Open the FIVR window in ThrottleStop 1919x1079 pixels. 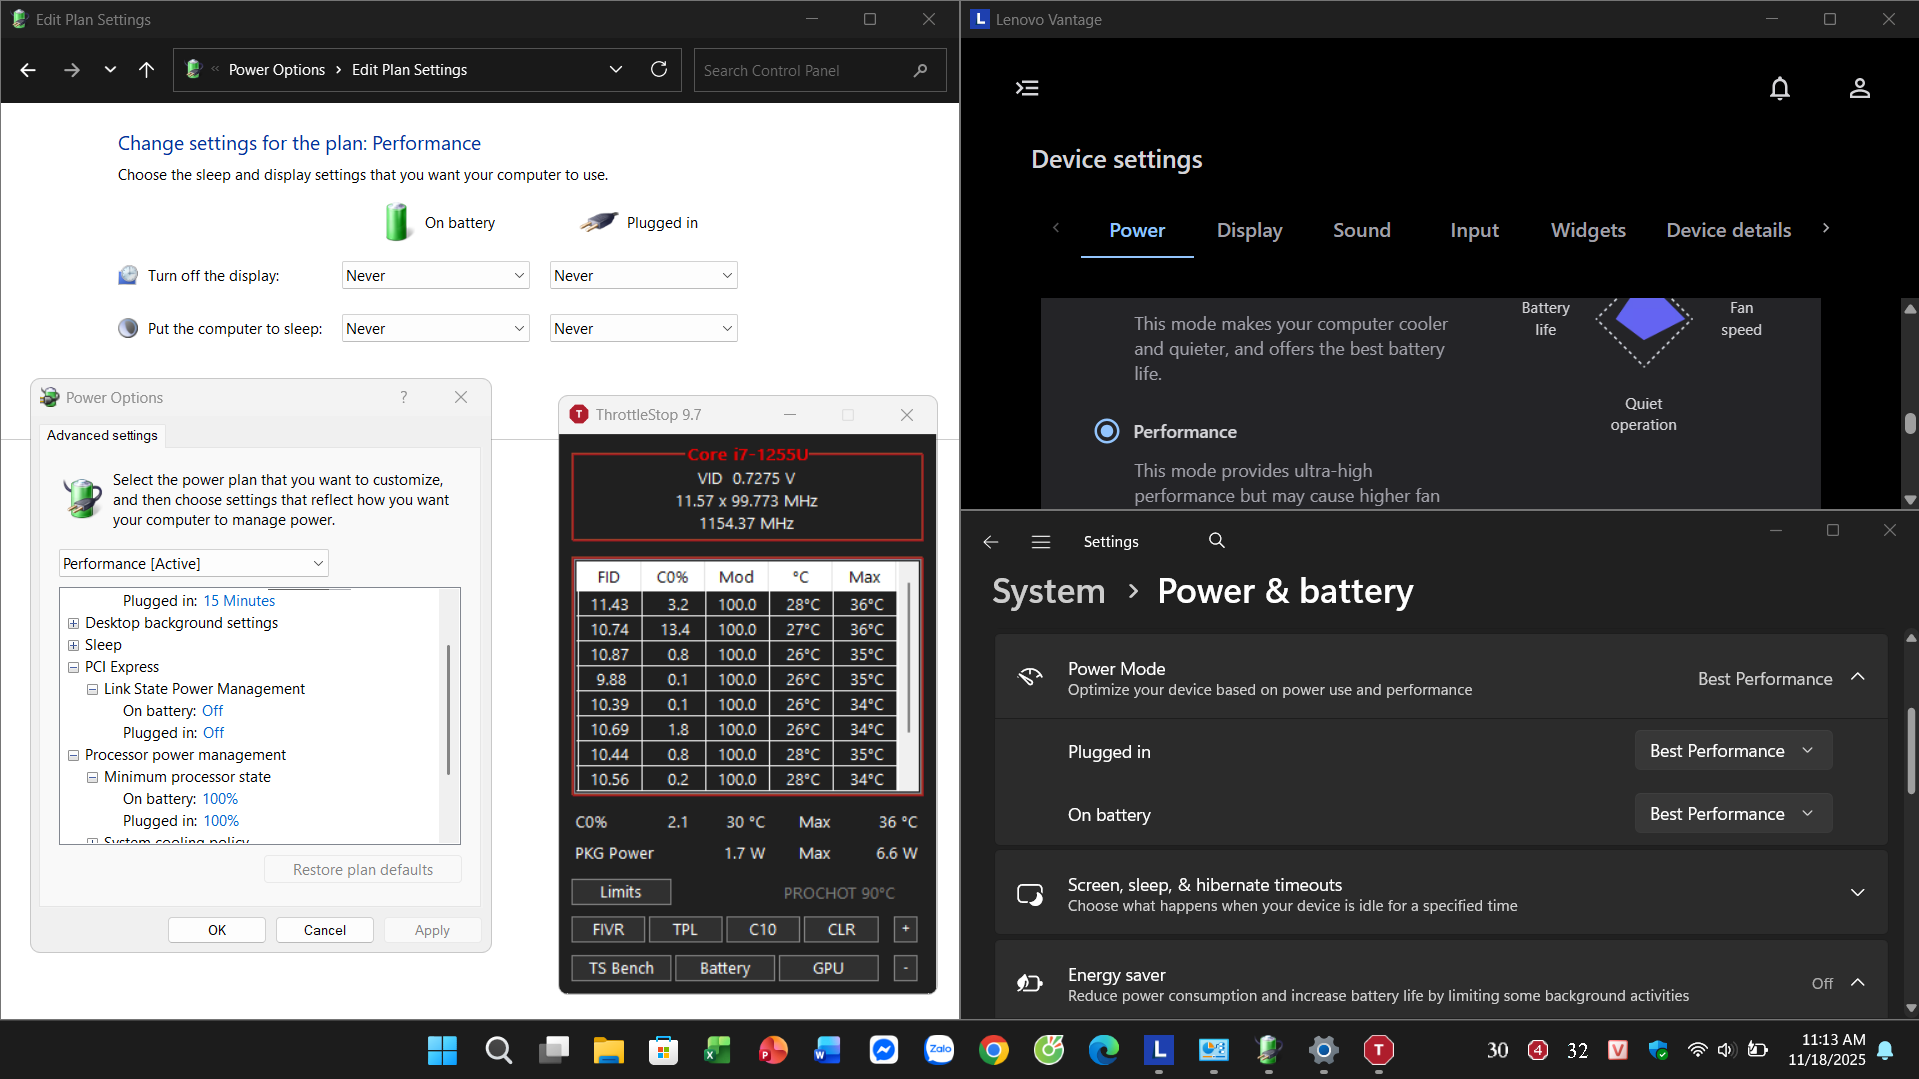(x=608, y=929)
